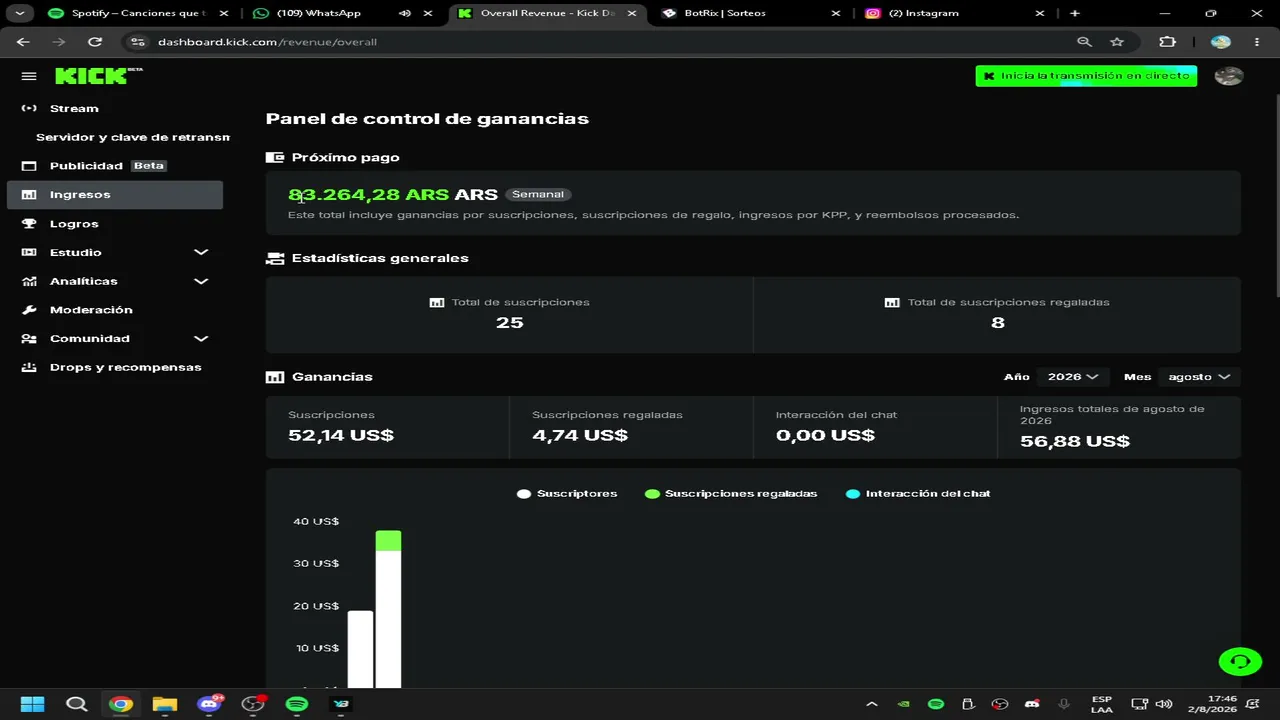The width and height of the screenshot is (1280, 720).
Task: Open the Mes agosto dropdown
Action: tap(1199, 377)
